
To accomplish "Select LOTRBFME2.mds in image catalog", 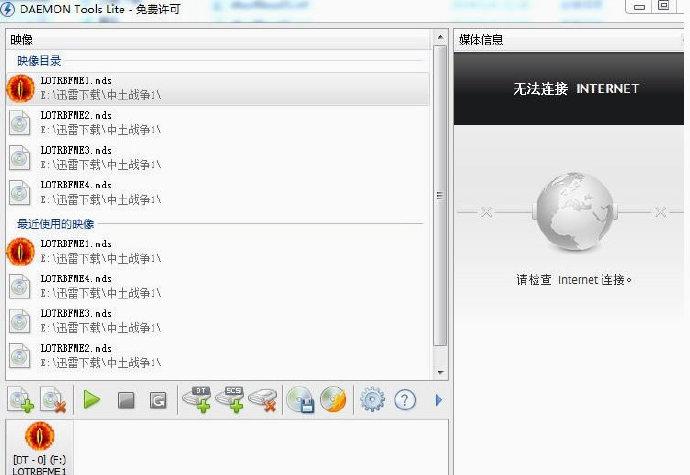I will [x=217, y=123].
